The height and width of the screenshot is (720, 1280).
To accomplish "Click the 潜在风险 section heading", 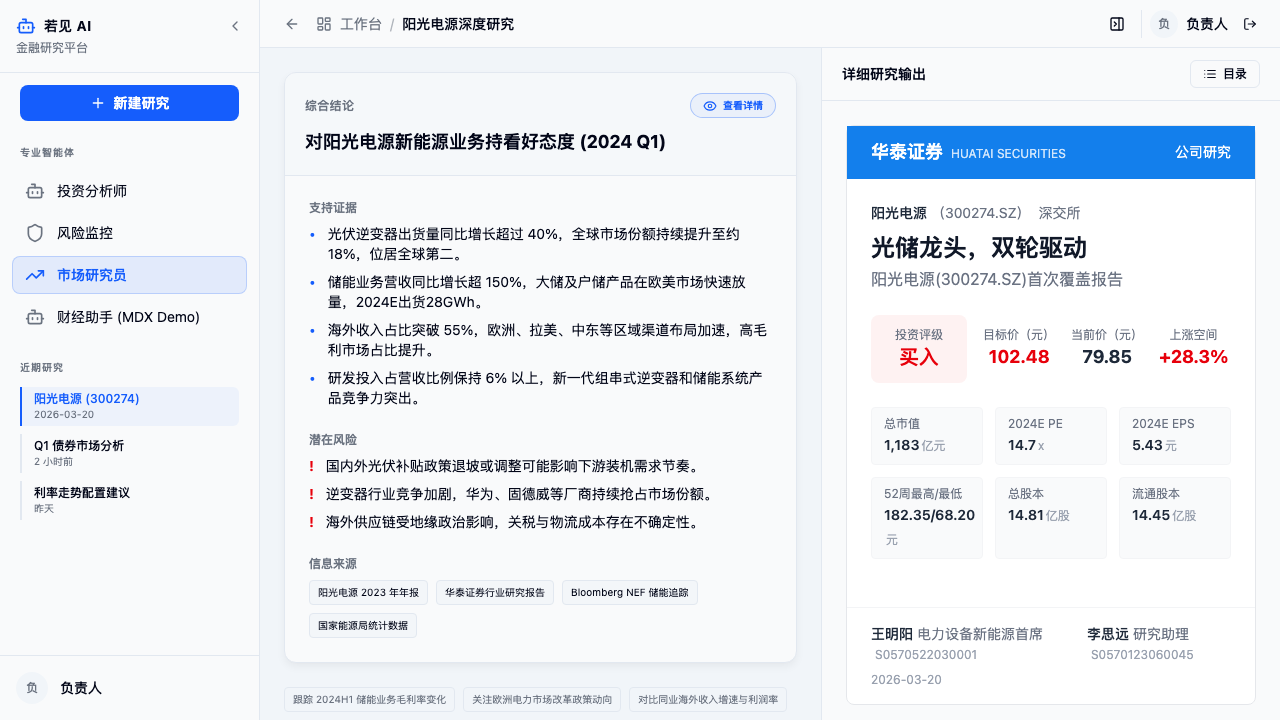I will tap(333, 439).
